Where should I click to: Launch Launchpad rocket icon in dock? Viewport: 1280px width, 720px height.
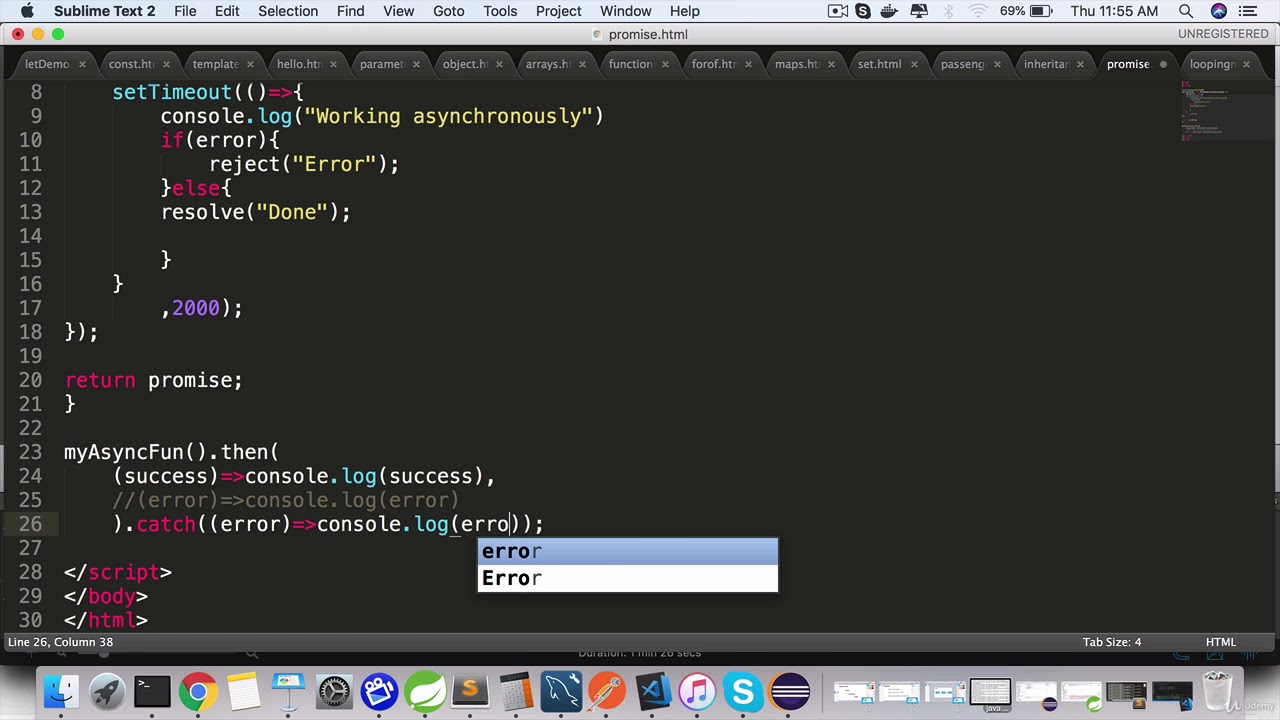[107, 691]
